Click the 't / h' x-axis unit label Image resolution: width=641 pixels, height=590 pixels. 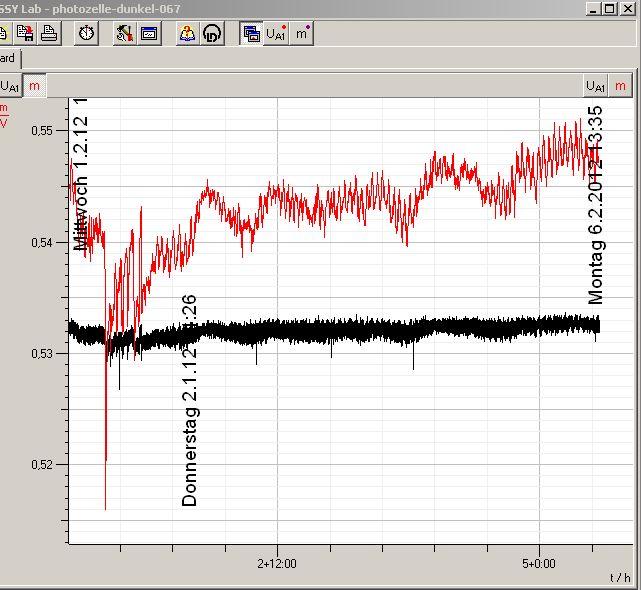pos(620,578)
